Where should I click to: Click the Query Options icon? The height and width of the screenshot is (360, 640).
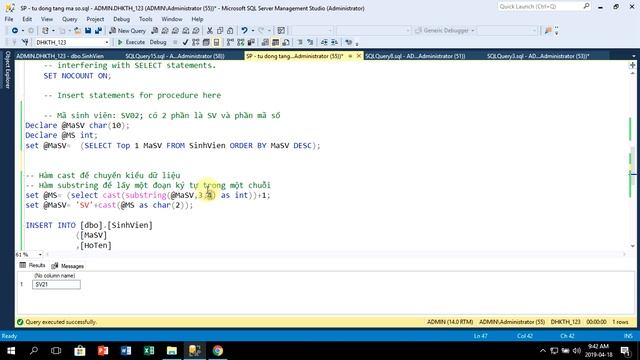pos(206,42)
